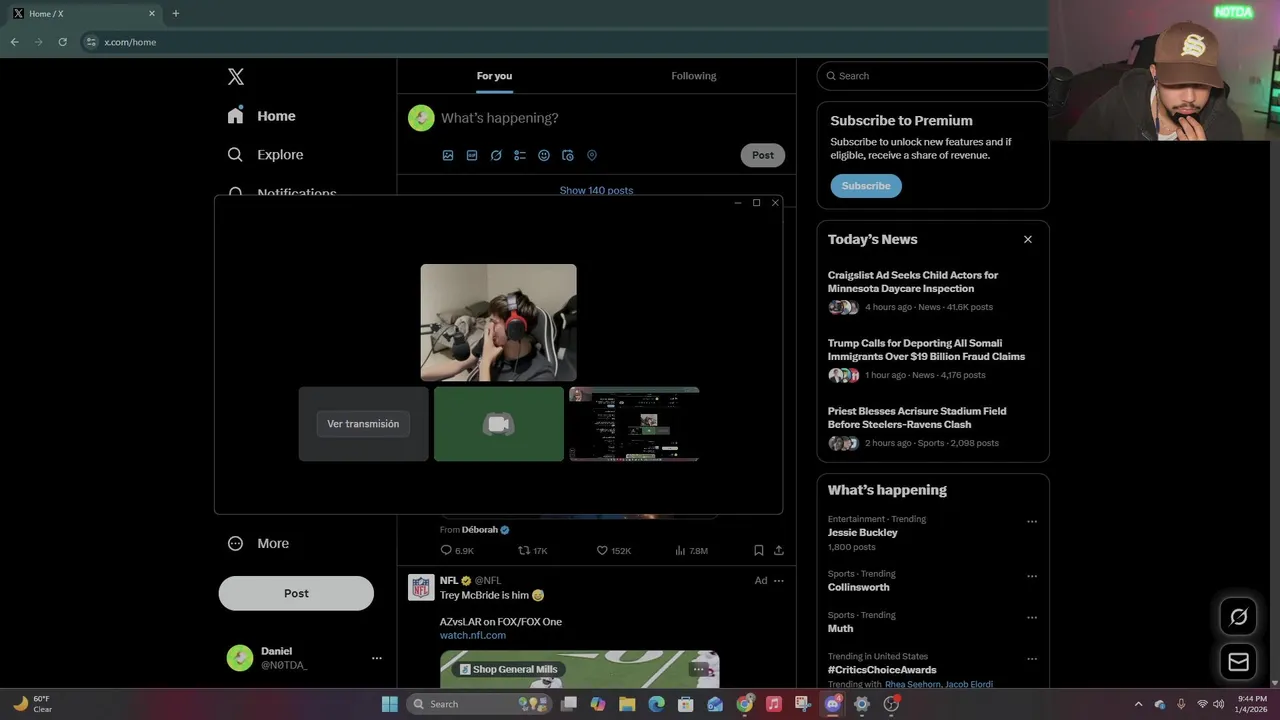
Task: Open Discord from the taskbar
Action: tap(832, 704)
